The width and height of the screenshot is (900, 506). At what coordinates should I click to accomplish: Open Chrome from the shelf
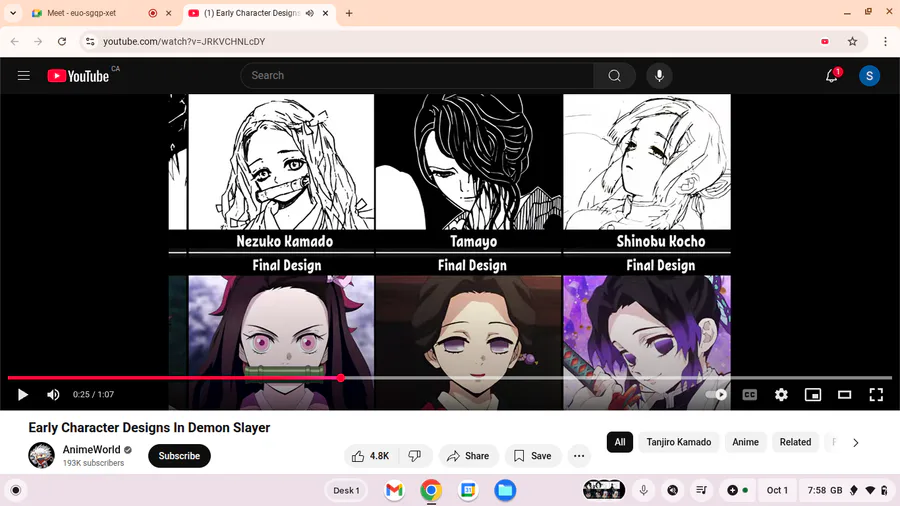point(431,491)
